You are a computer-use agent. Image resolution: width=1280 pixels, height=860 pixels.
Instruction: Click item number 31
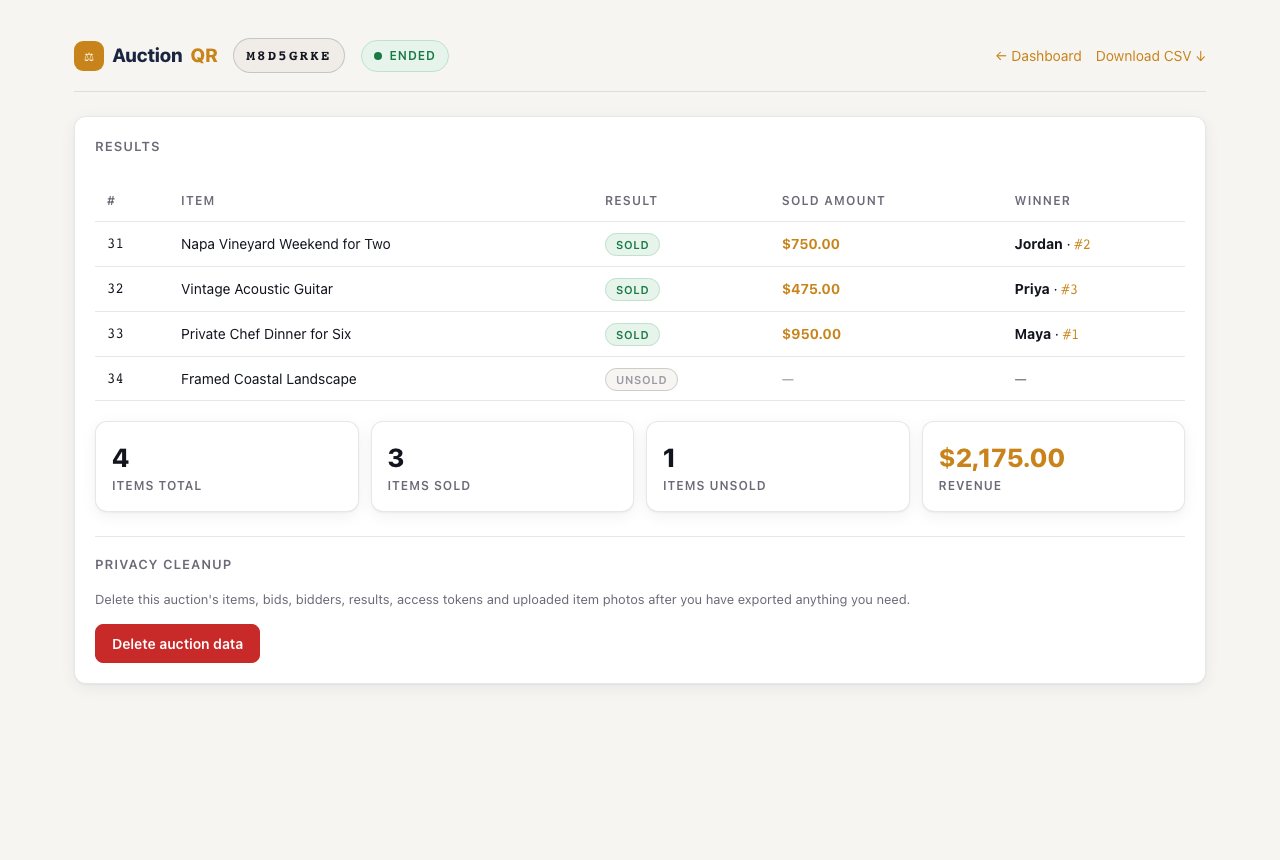(115, 244)
